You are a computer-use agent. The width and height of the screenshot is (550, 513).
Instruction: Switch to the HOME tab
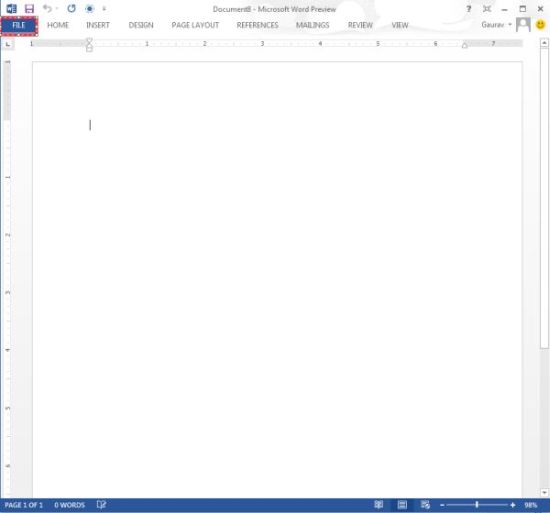tap(58, 25)
